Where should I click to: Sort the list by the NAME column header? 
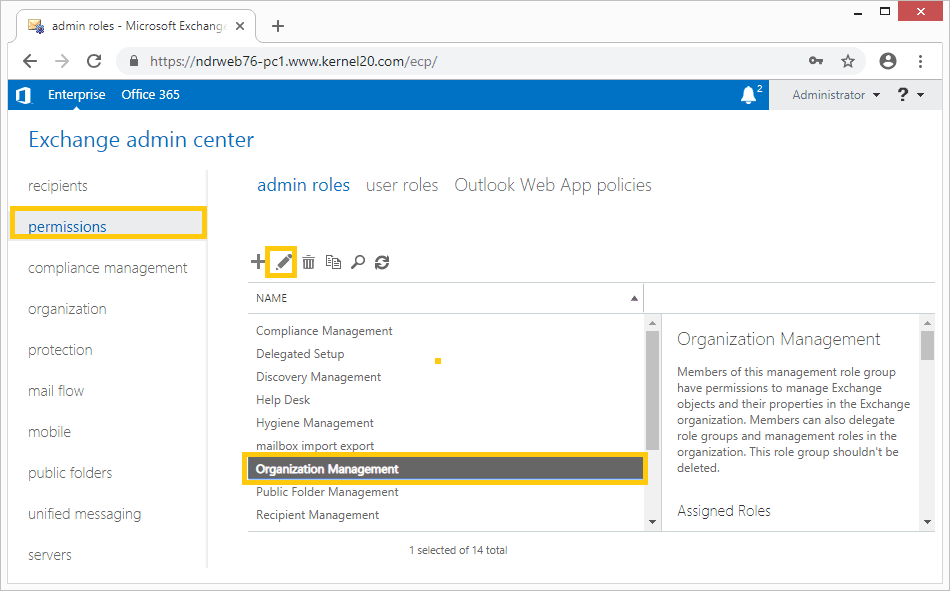tap(445, 298)
